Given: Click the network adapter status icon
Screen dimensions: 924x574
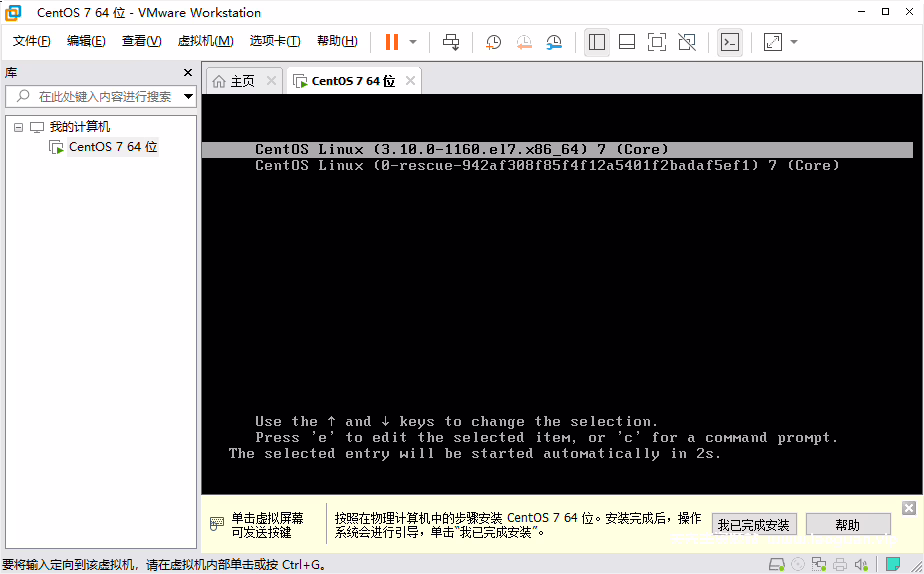Looking at the screenshot, I should (819, 565).
